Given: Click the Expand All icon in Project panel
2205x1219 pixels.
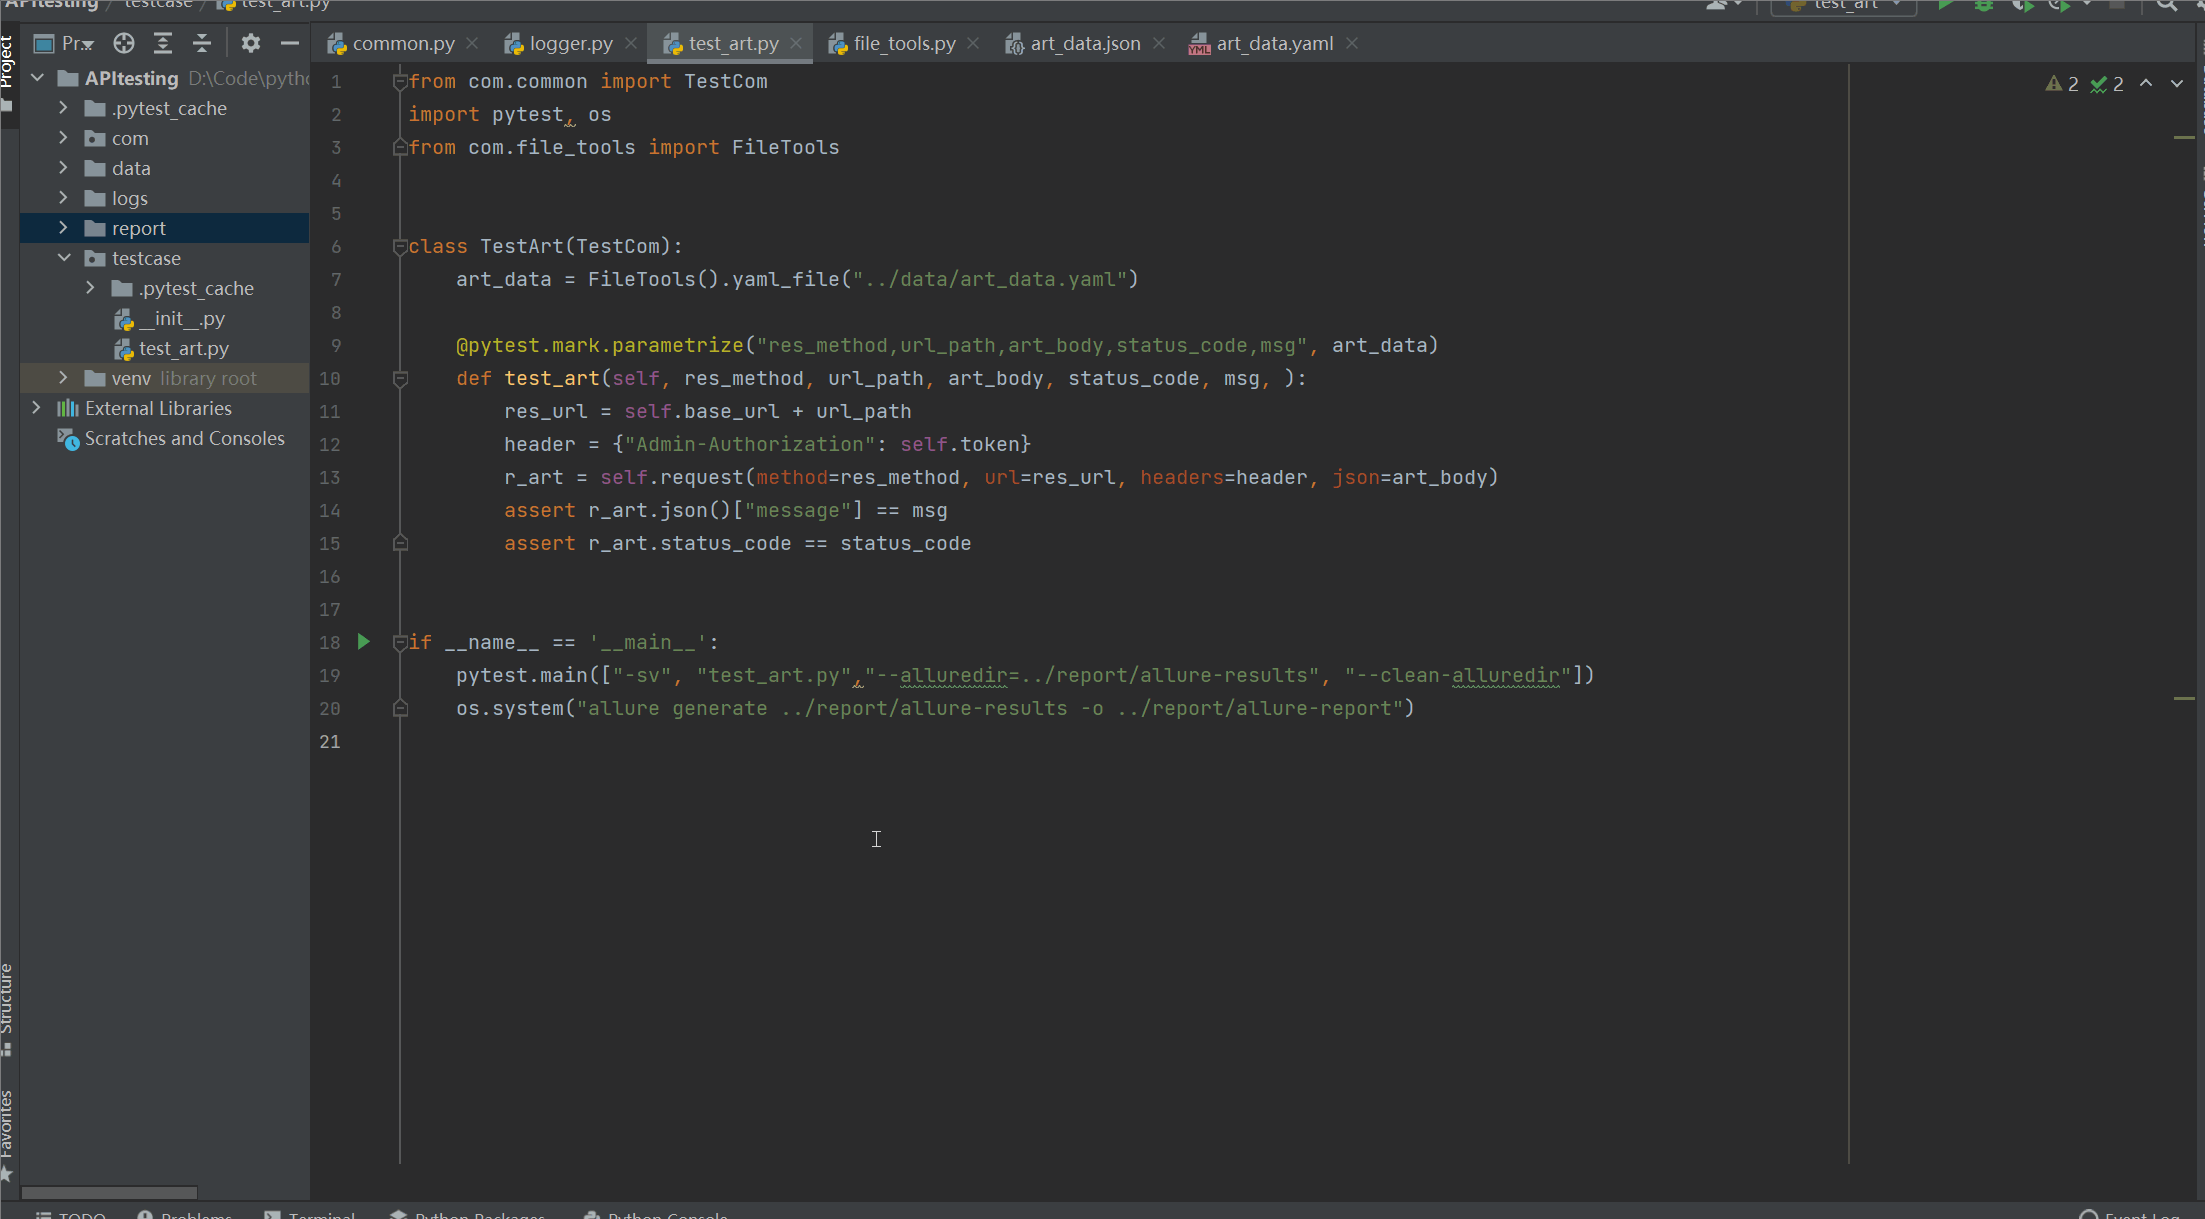Looking at the screenshot, I should (x=163, y=43).
